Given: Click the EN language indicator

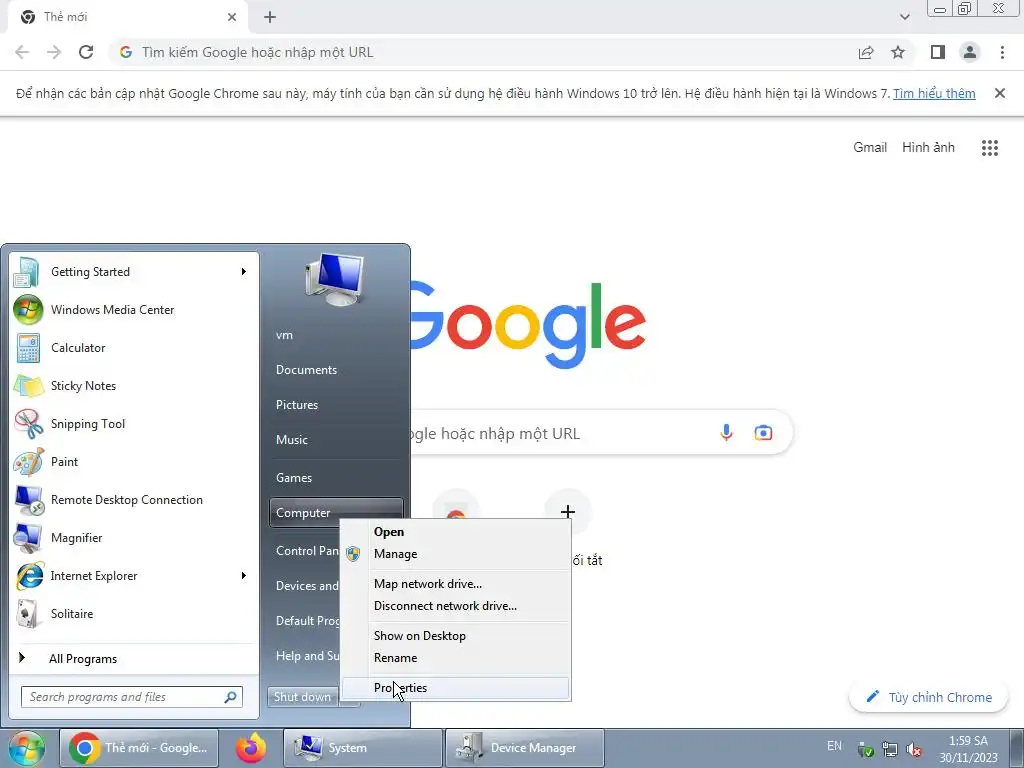Looking at the screenshot, I should (834, 746).
